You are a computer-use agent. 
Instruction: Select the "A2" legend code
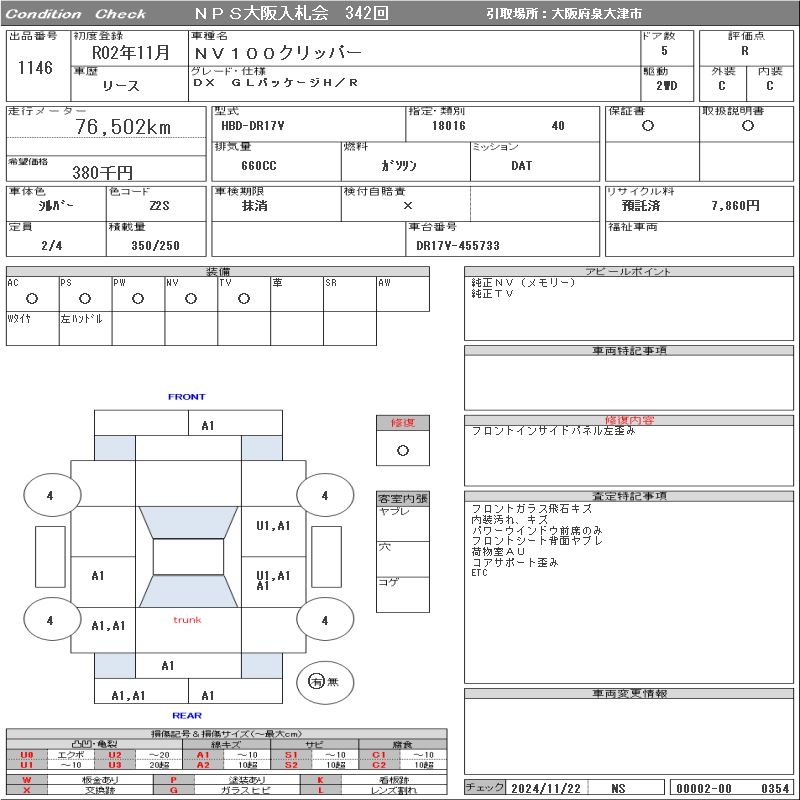click(x=203, y=765)
